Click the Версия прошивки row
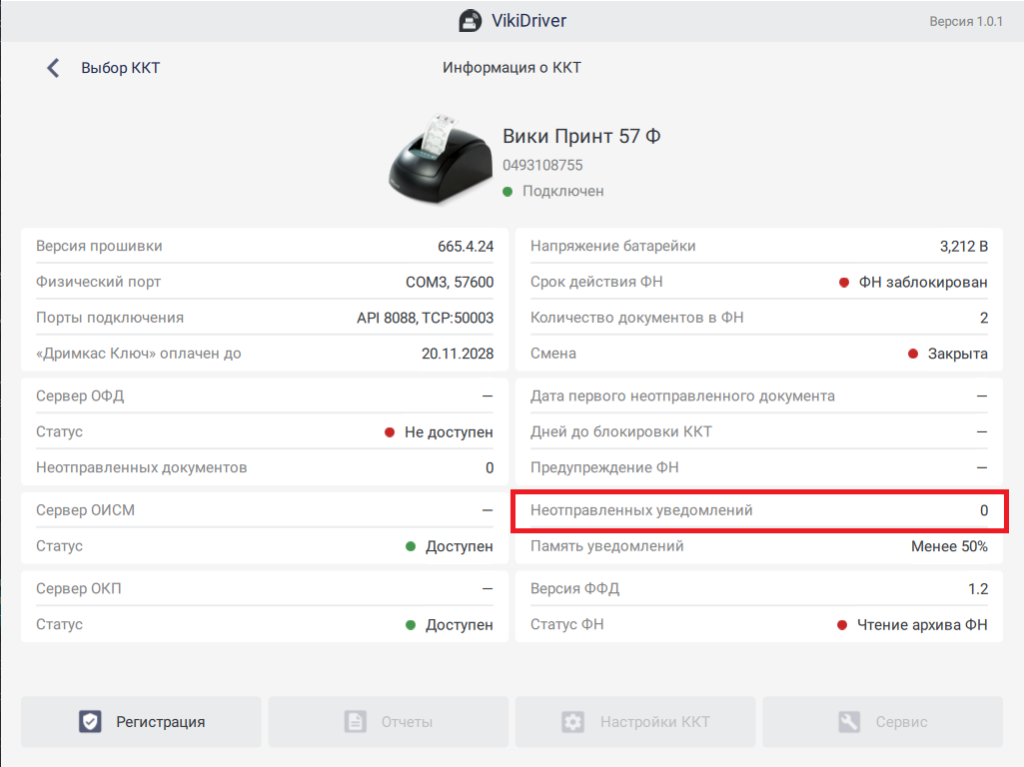Viewport: 1024px width, 767px height. pos(264,246)
